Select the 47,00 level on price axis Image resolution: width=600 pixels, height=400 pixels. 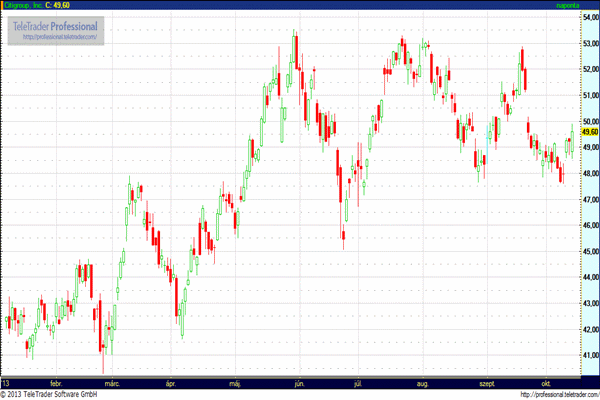(x=588, y=199)
